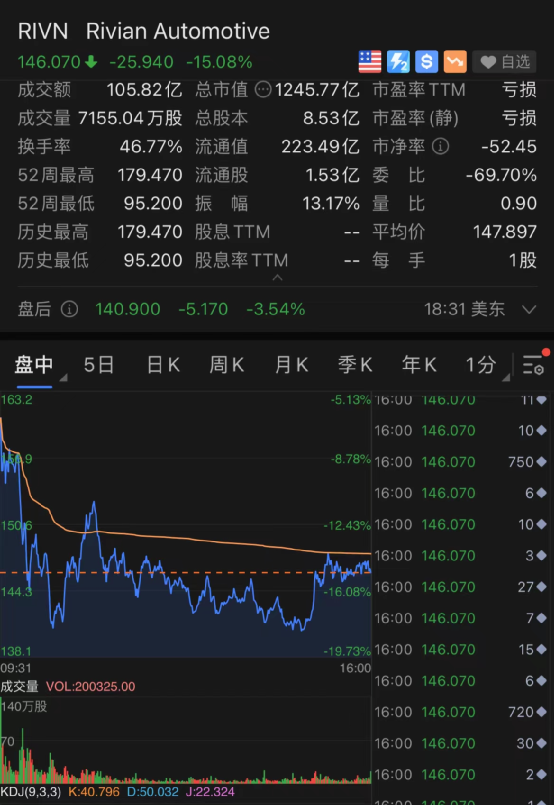Tap the green down arrow beside price
The width and height of the screenshot is (554, 805).
[91, 62]
